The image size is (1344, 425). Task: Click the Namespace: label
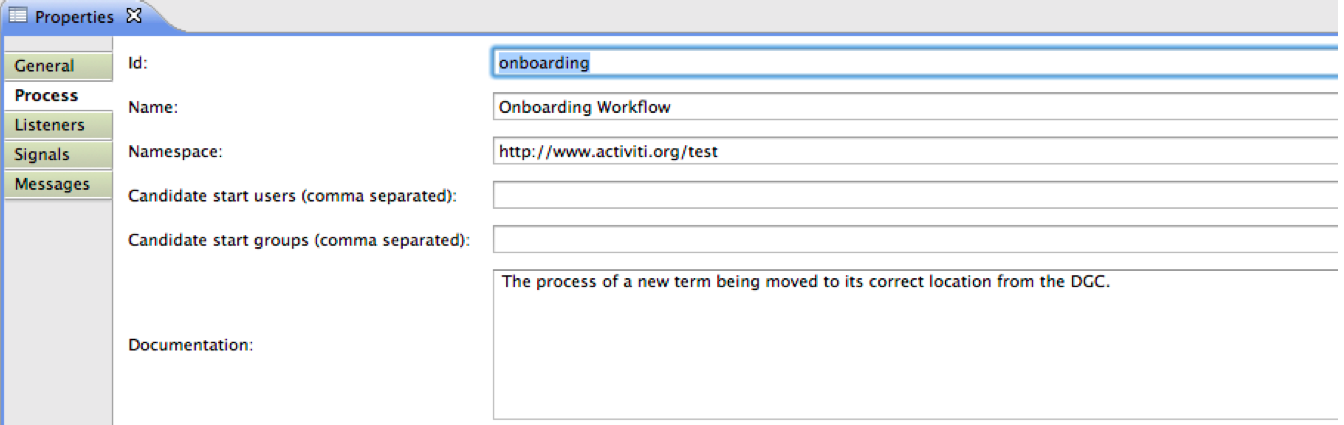175,152
